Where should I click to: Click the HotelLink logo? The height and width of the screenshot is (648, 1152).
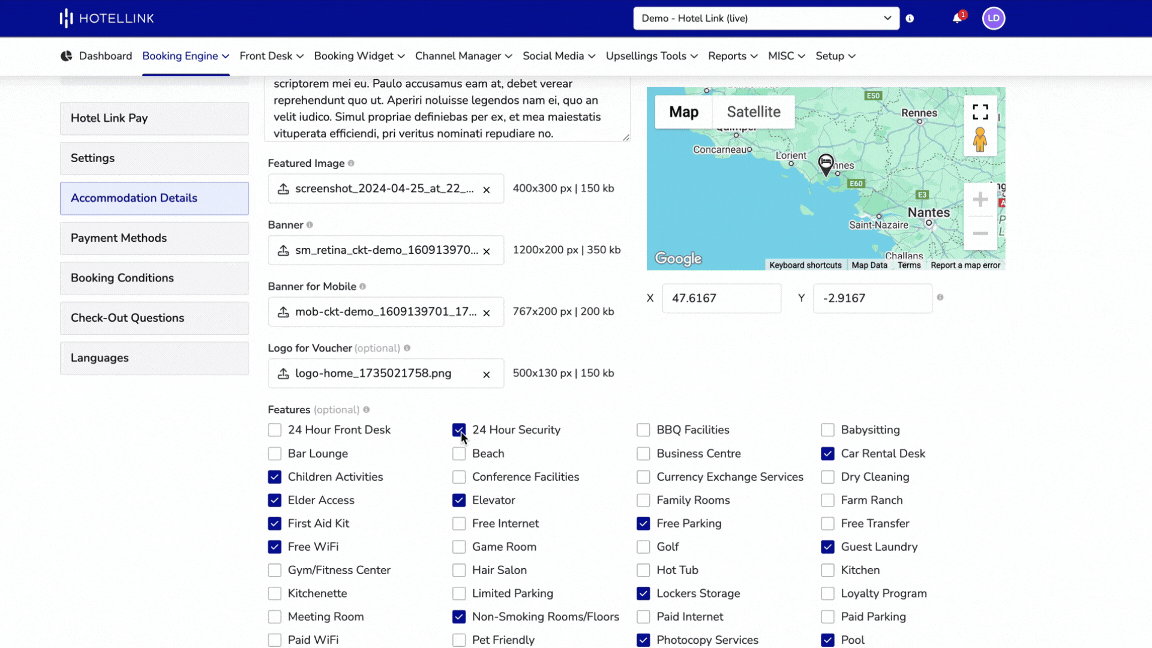(x=107, y=18)
